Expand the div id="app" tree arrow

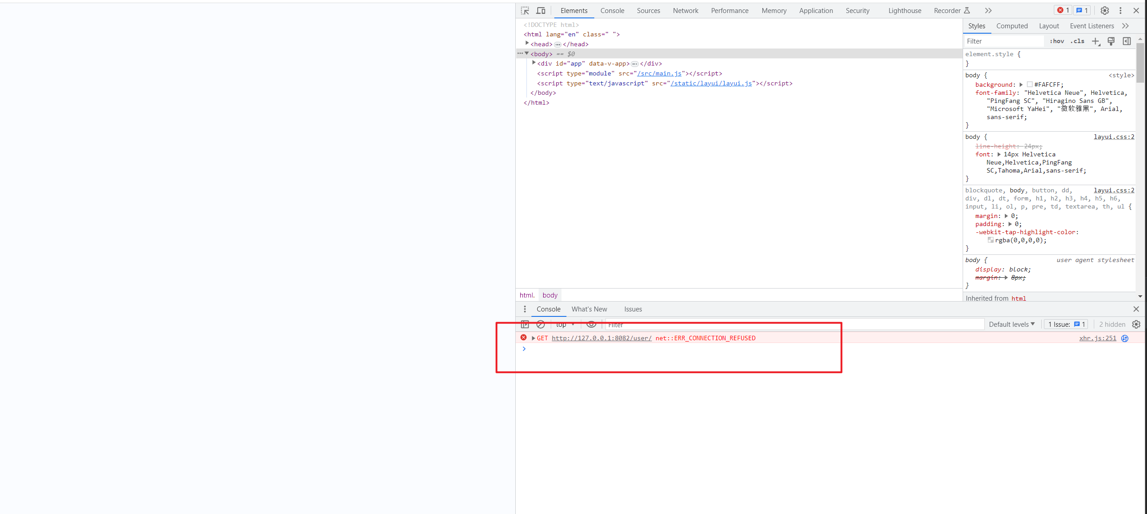[534, 63]
